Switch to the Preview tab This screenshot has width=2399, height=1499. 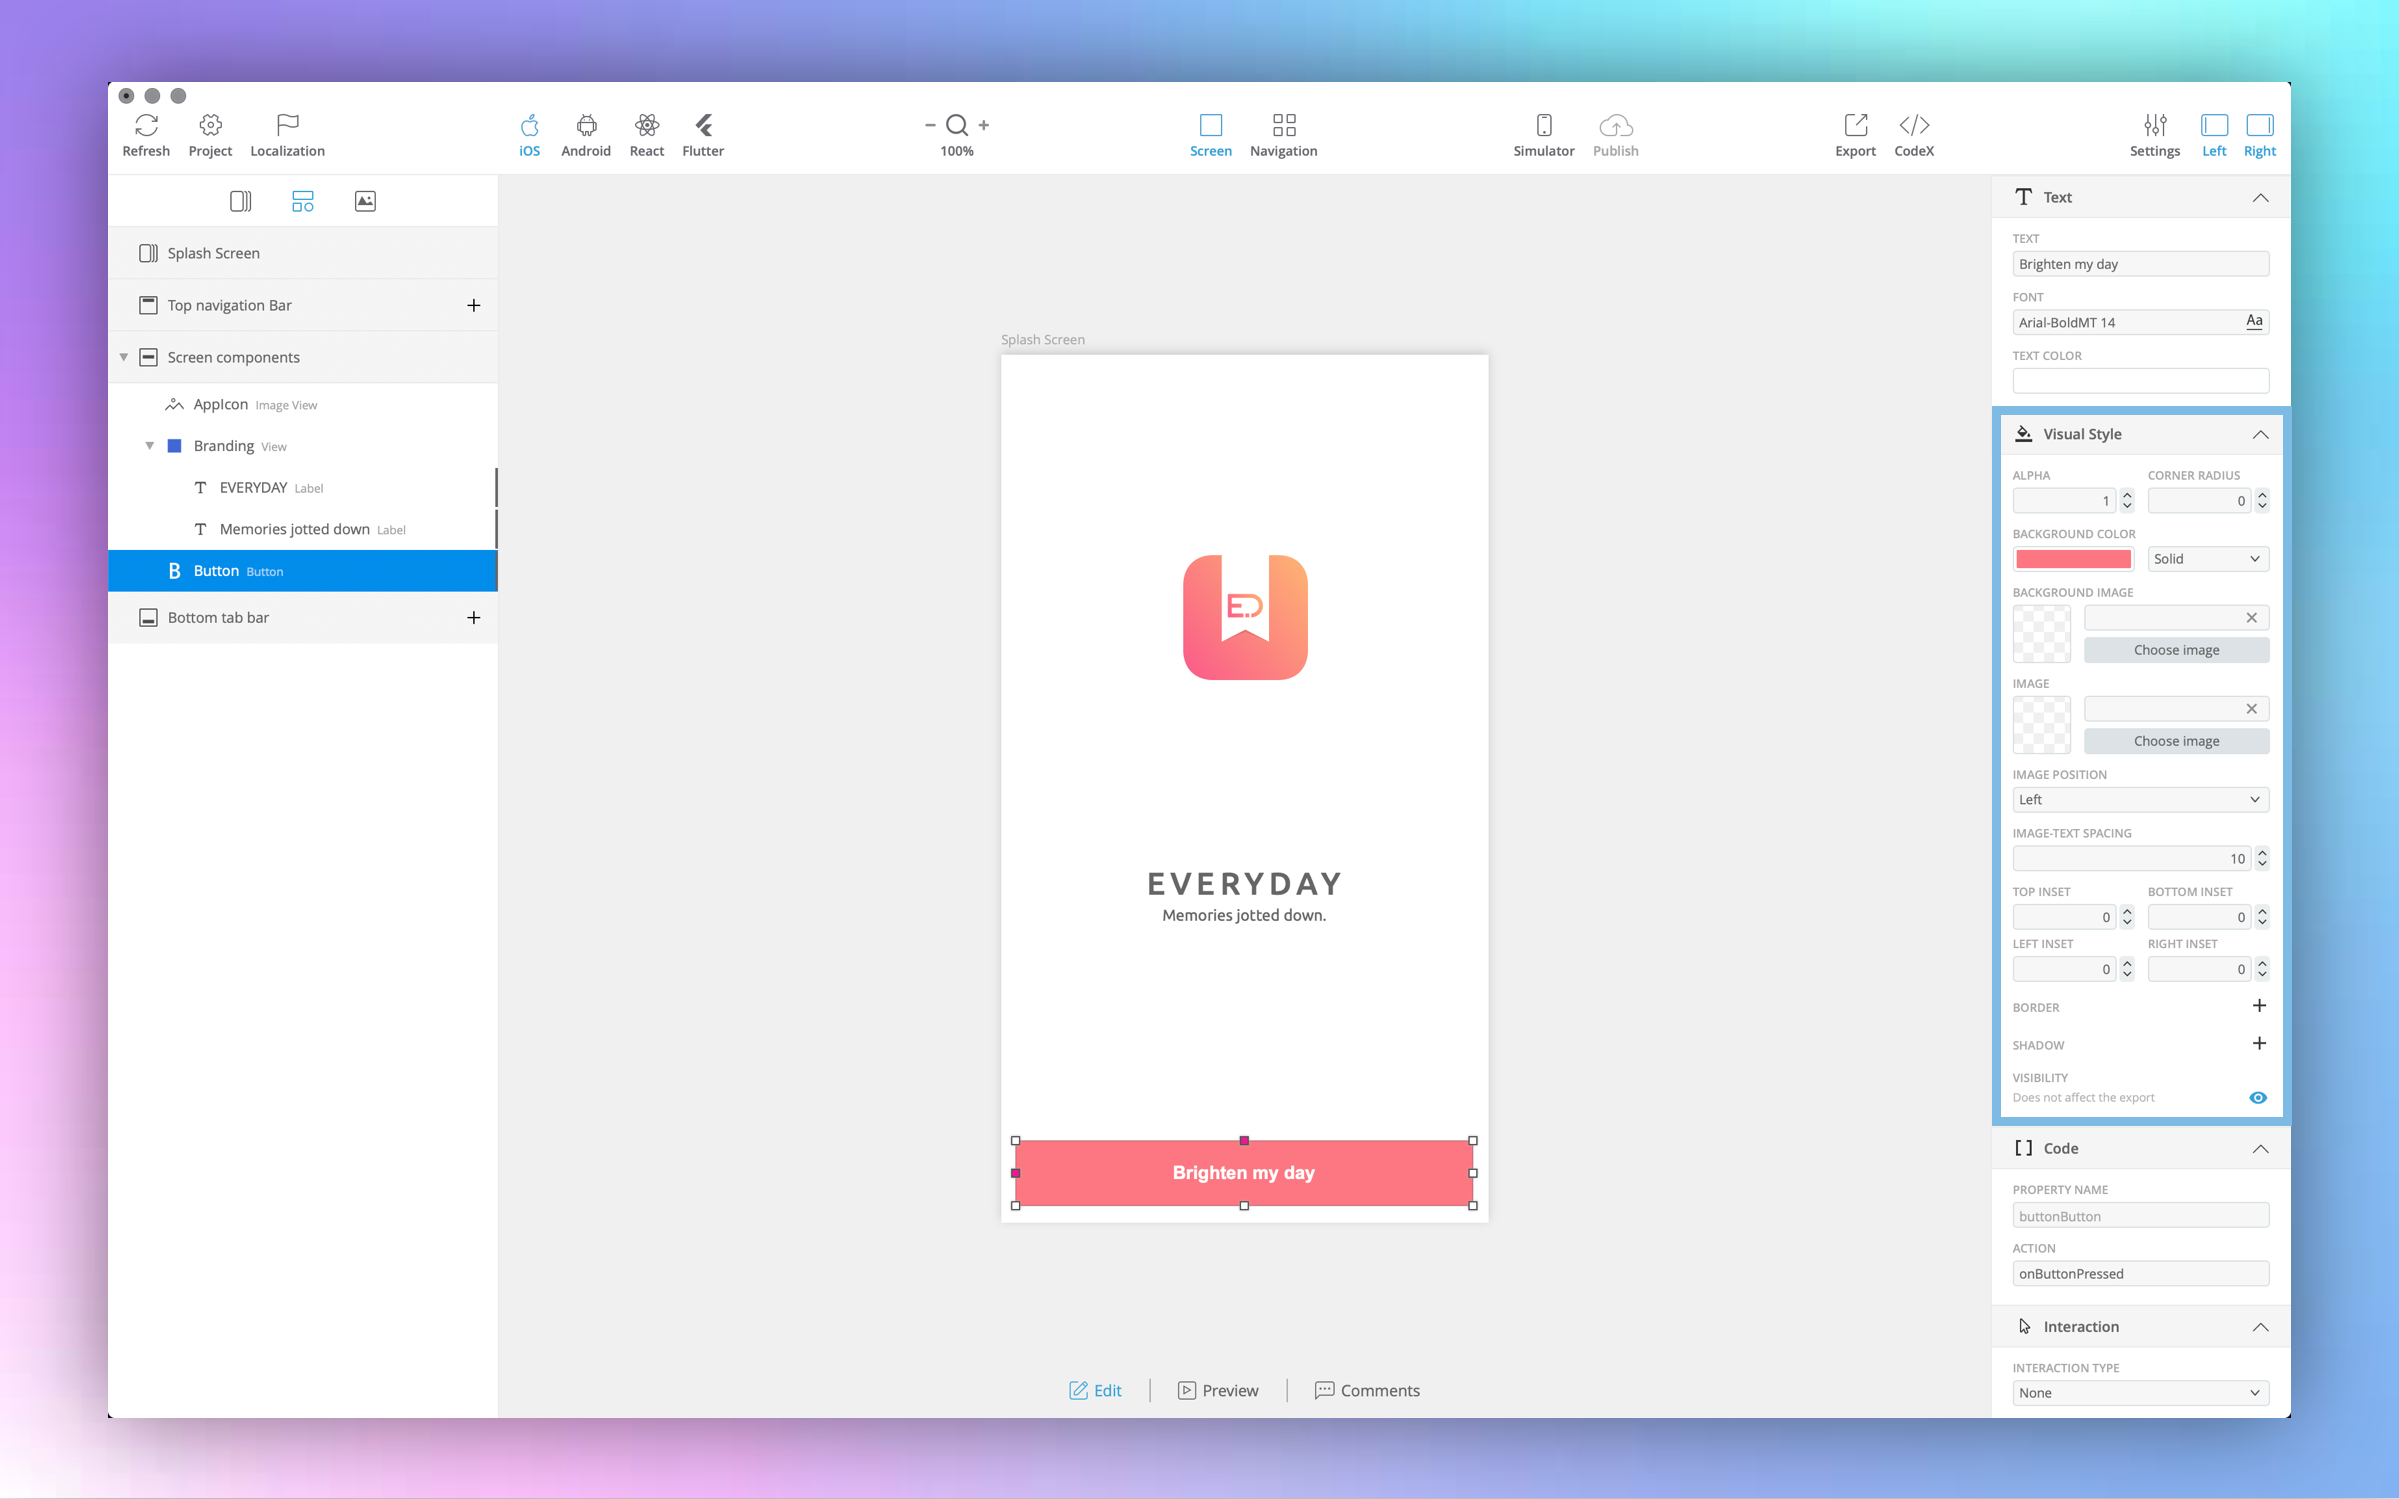click(1218, 1390)
